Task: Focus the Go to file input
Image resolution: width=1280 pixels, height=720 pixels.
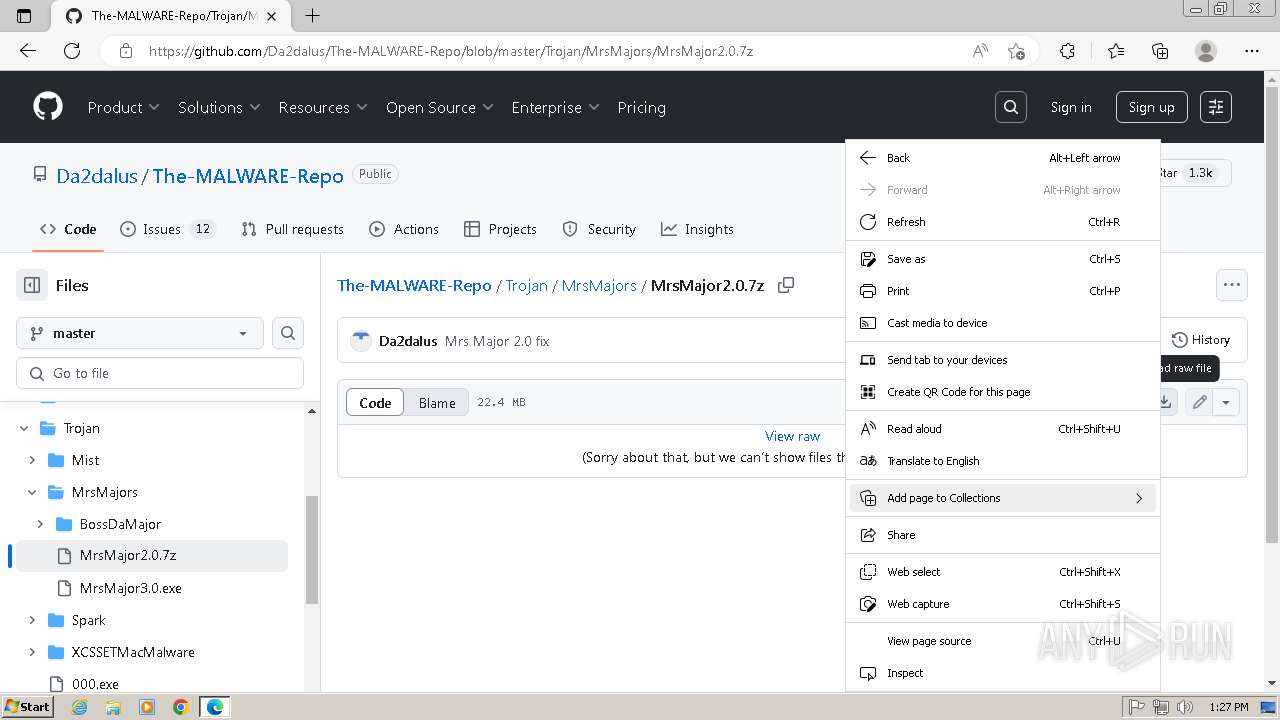Action: pos(160,373)
